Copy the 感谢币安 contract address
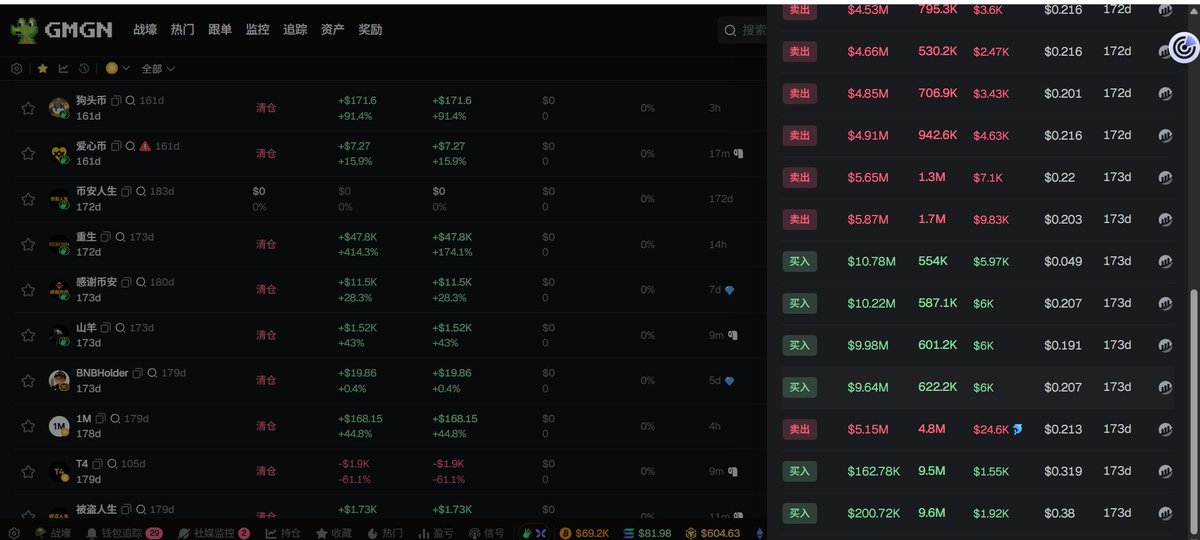Image resolution: width=1200 pixels, height=540 pixels. (126, 282)
